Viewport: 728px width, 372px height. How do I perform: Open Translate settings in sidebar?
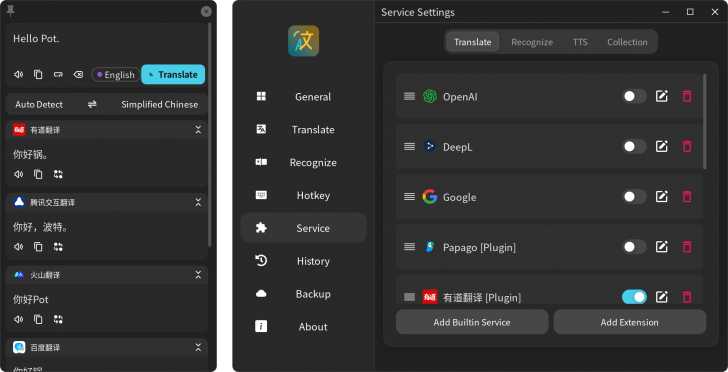[304, 130]
